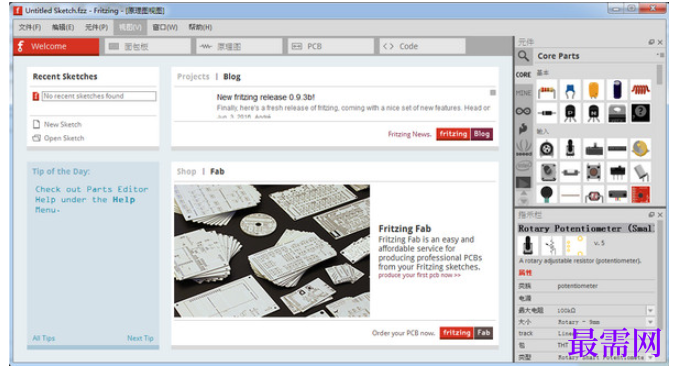Pick the resistor part in Core Parts
The height and width of the screenshot is (374, 680).
[546, 90]
